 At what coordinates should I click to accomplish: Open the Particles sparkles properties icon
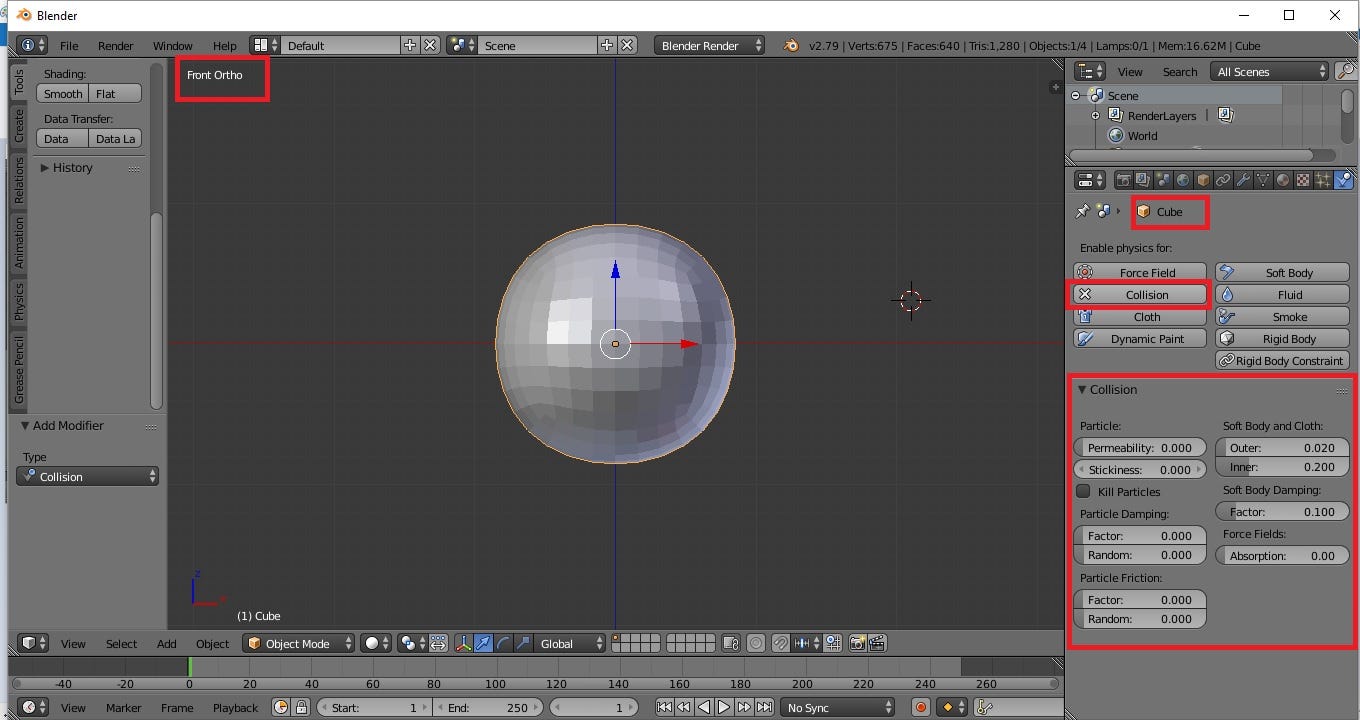(1323, 179)
